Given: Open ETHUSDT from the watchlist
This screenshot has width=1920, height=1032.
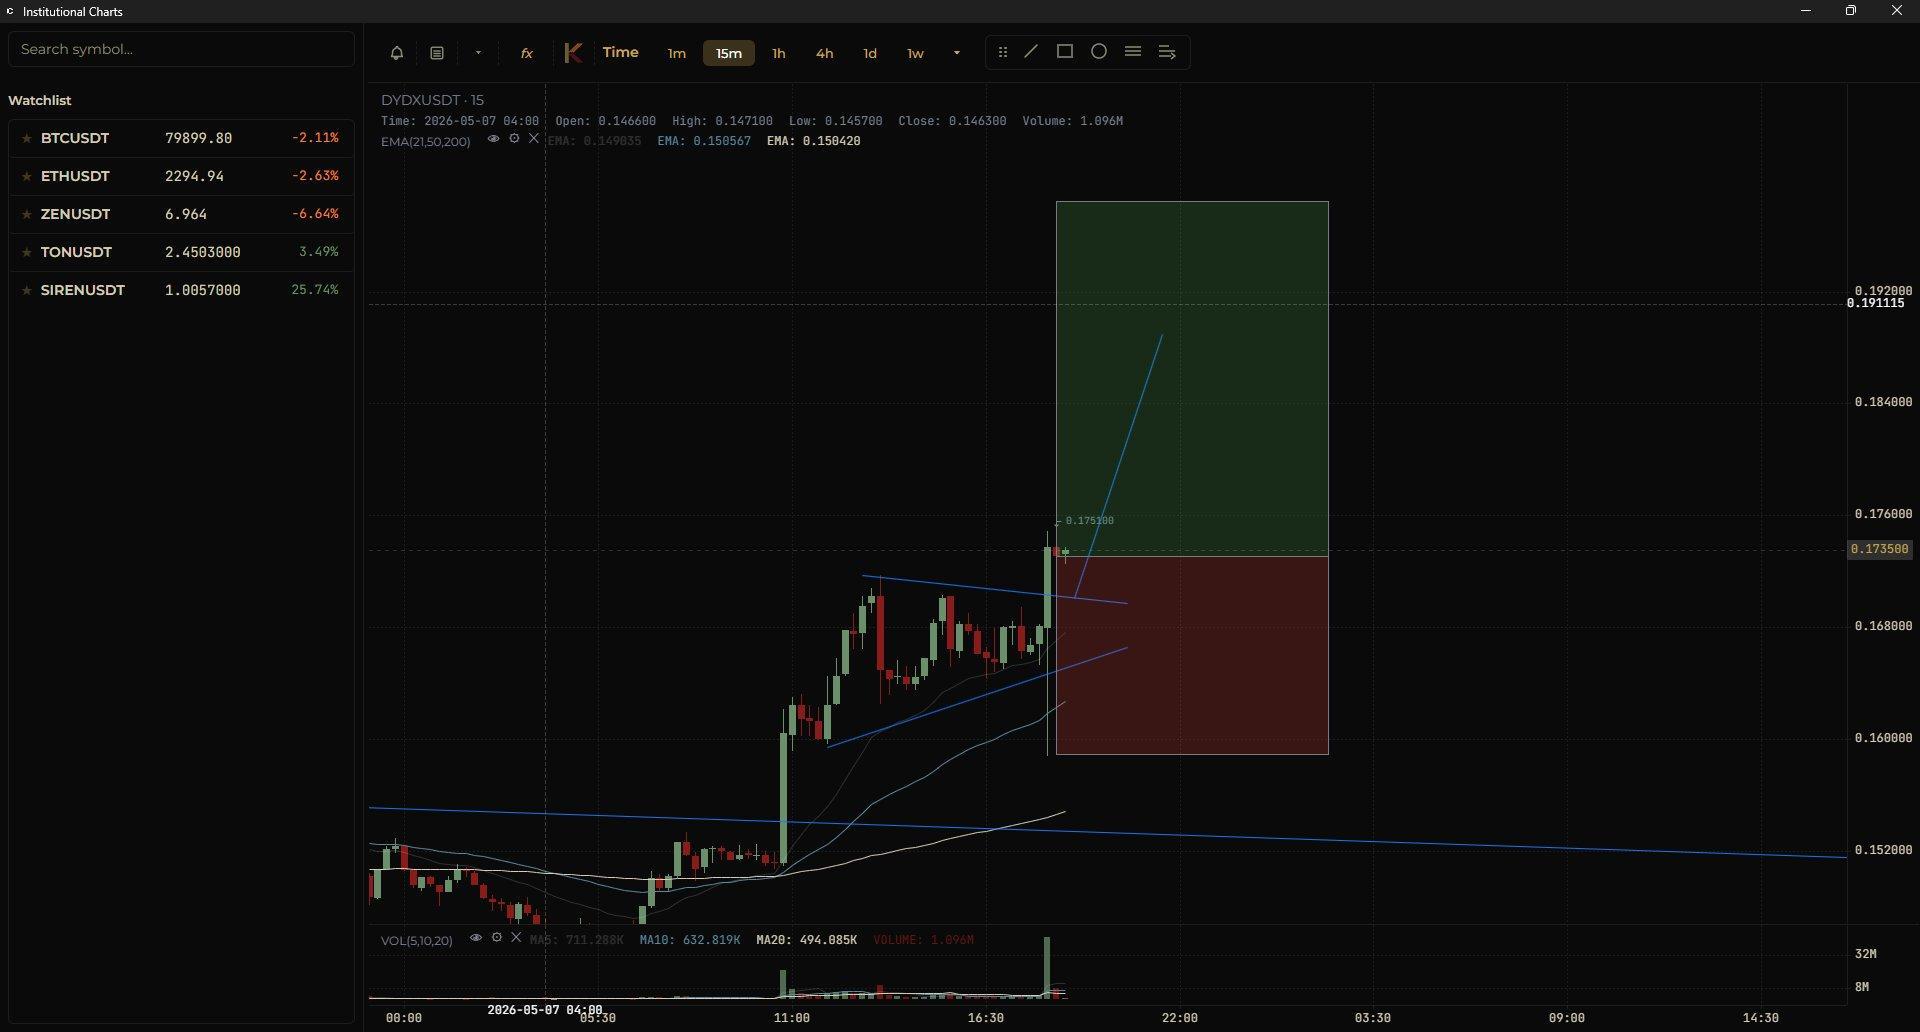Looking at the screenshot, I should (181, 176).
